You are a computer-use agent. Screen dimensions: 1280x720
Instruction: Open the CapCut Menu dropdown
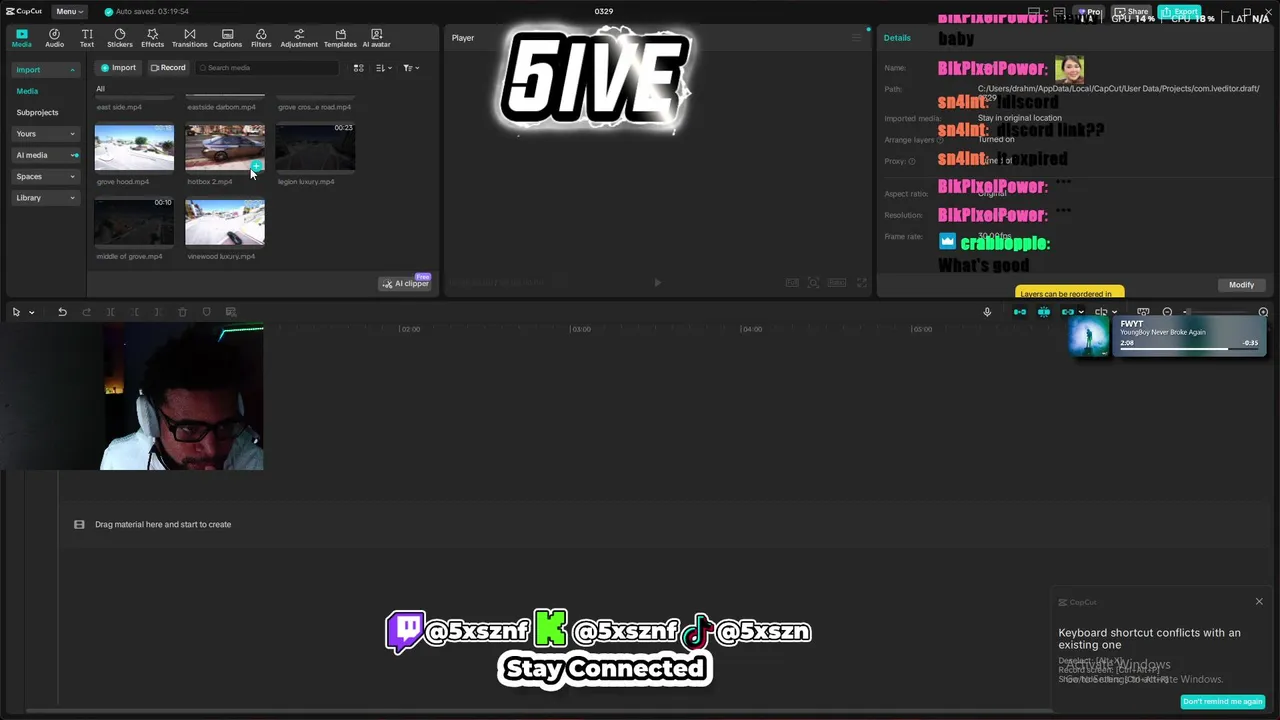69,11
